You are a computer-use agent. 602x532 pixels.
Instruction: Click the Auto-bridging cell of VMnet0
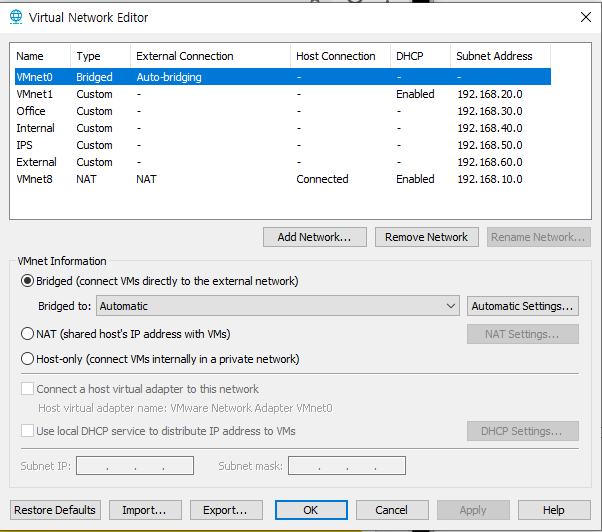(169, 77)
